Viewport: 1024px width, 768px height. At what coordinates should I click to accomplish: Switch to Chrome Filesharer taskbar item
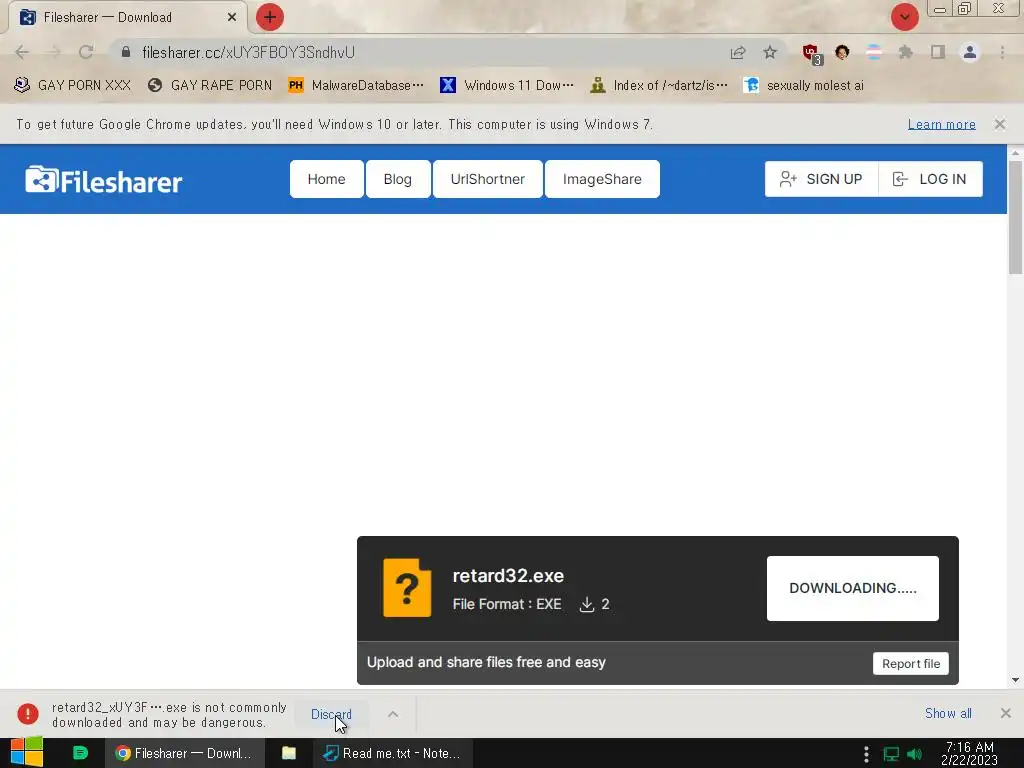pos(185,753)
